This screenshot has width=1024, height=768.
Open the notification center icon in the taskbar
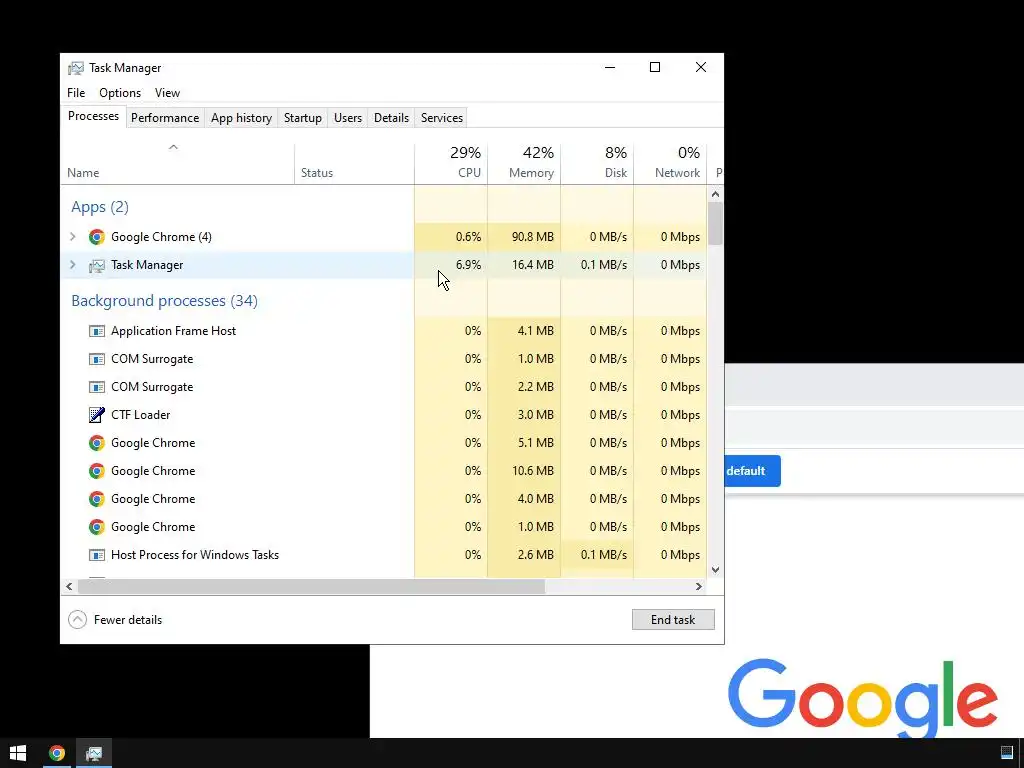pyautogui.click(x=1006, y=753)
